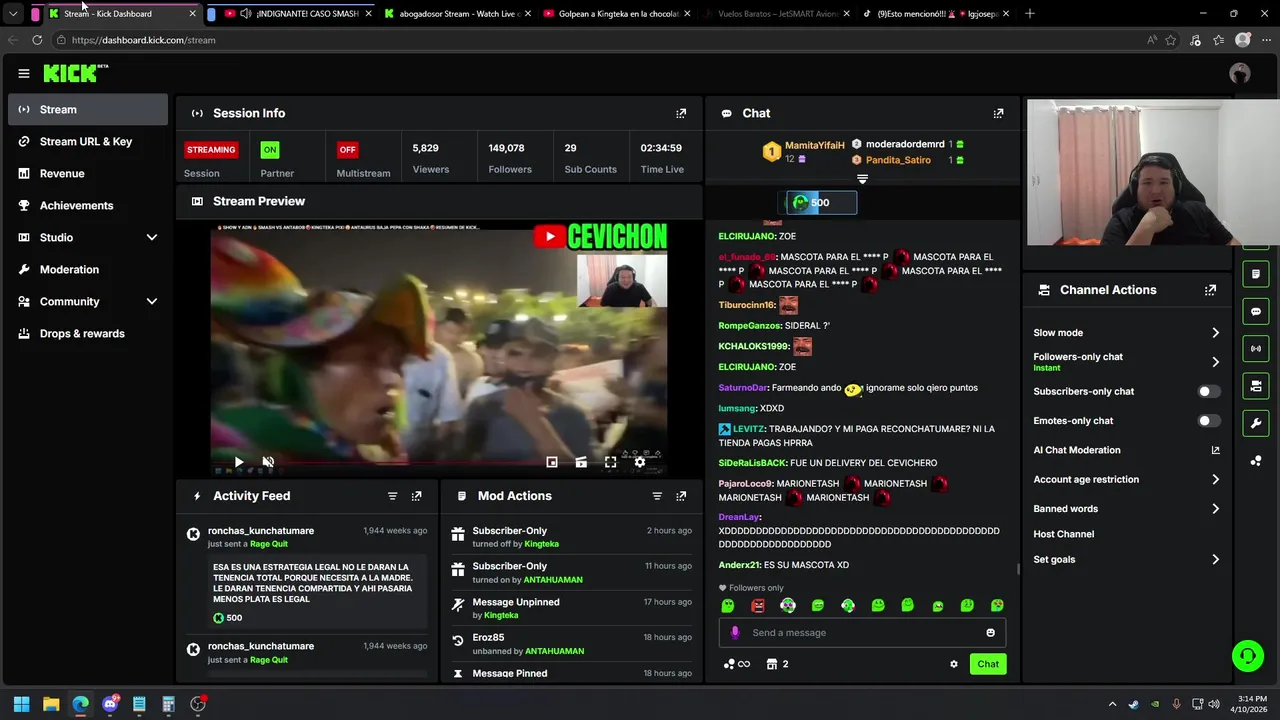
Task: Open stream preview settings gear
Action: click(x=640, y=462)
